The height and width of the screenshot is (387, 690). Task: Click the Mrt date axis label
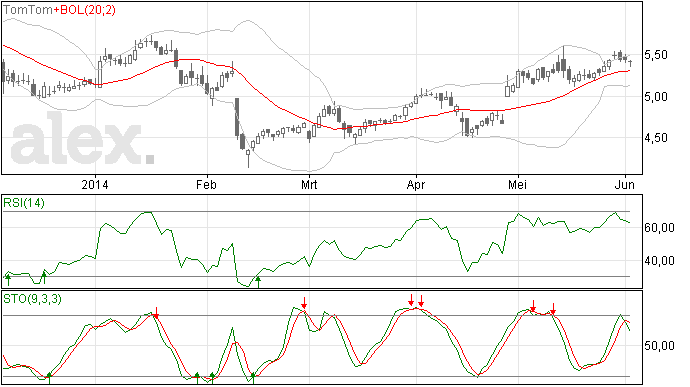309,184
